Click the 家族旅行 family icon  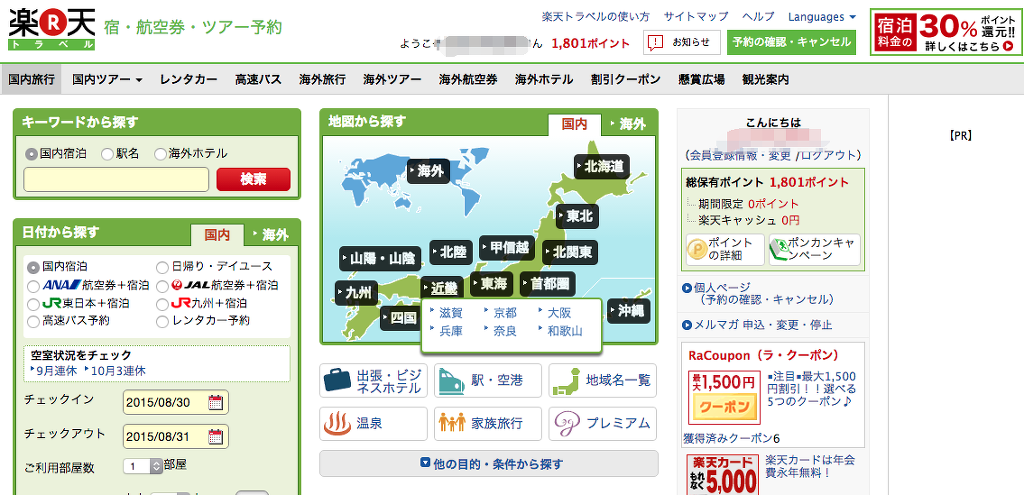453,424
